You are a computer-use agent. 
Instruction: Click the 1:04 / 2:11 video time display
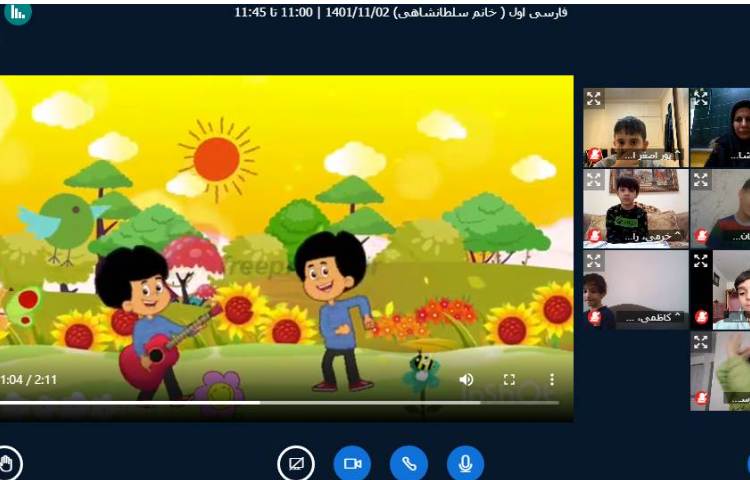tap(28, 380)
